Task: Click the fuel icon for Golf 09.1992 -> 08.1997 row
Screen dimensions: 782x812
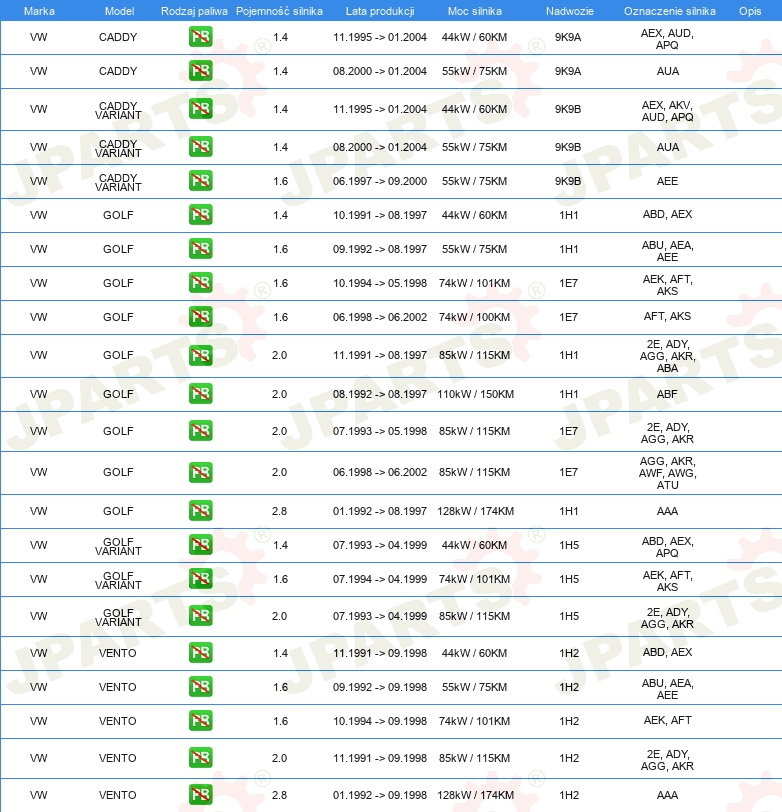Action: pos(200,249)
